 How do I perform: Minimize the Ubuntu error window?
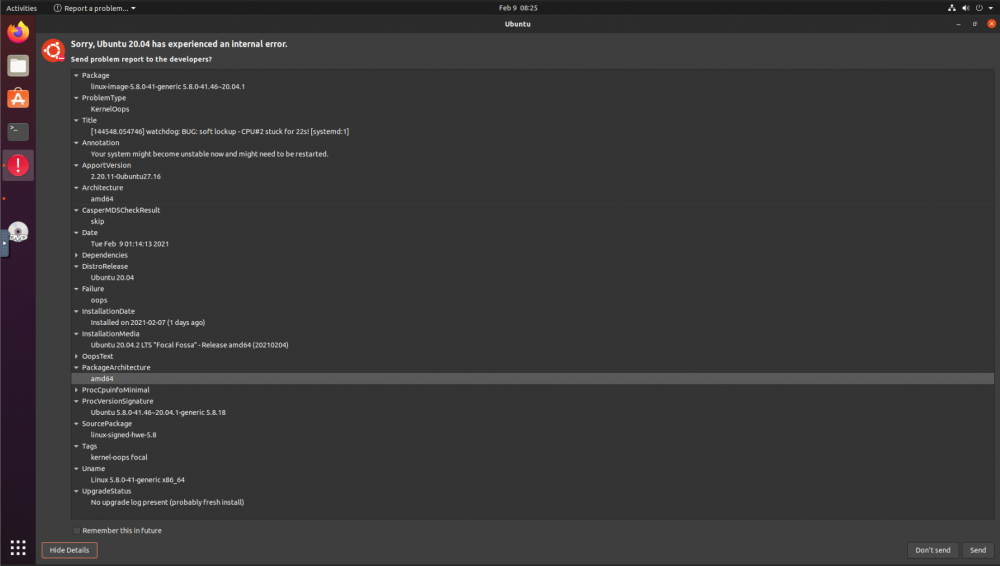(958, 24)
